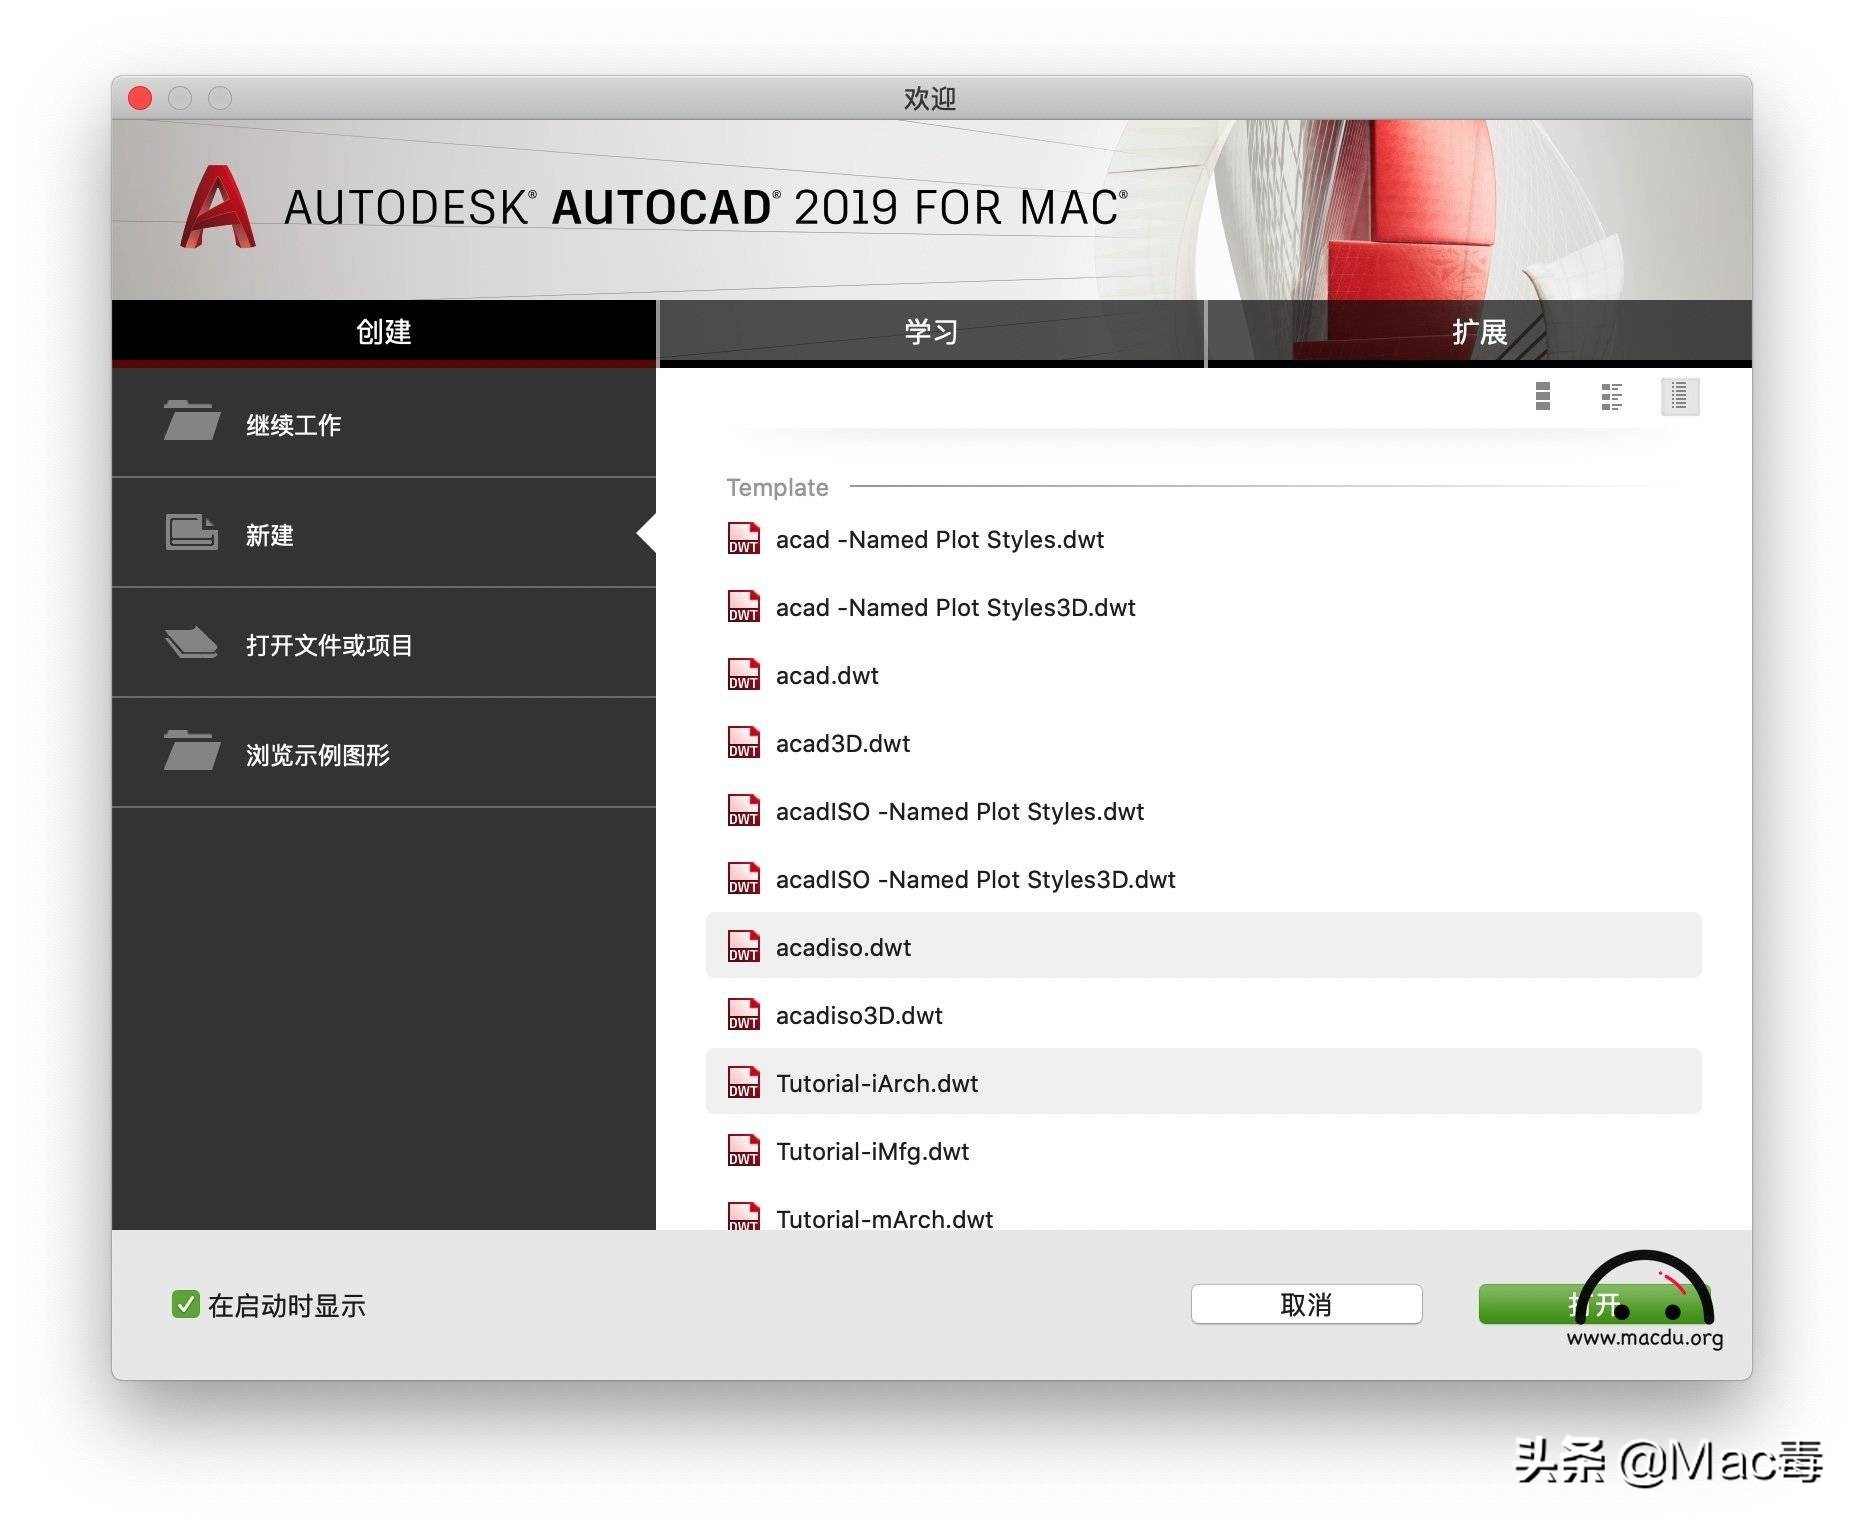Screen dimensions: 1864x1528
Task: Click the 浏览示例图形 folder icon
Action: 191,752
